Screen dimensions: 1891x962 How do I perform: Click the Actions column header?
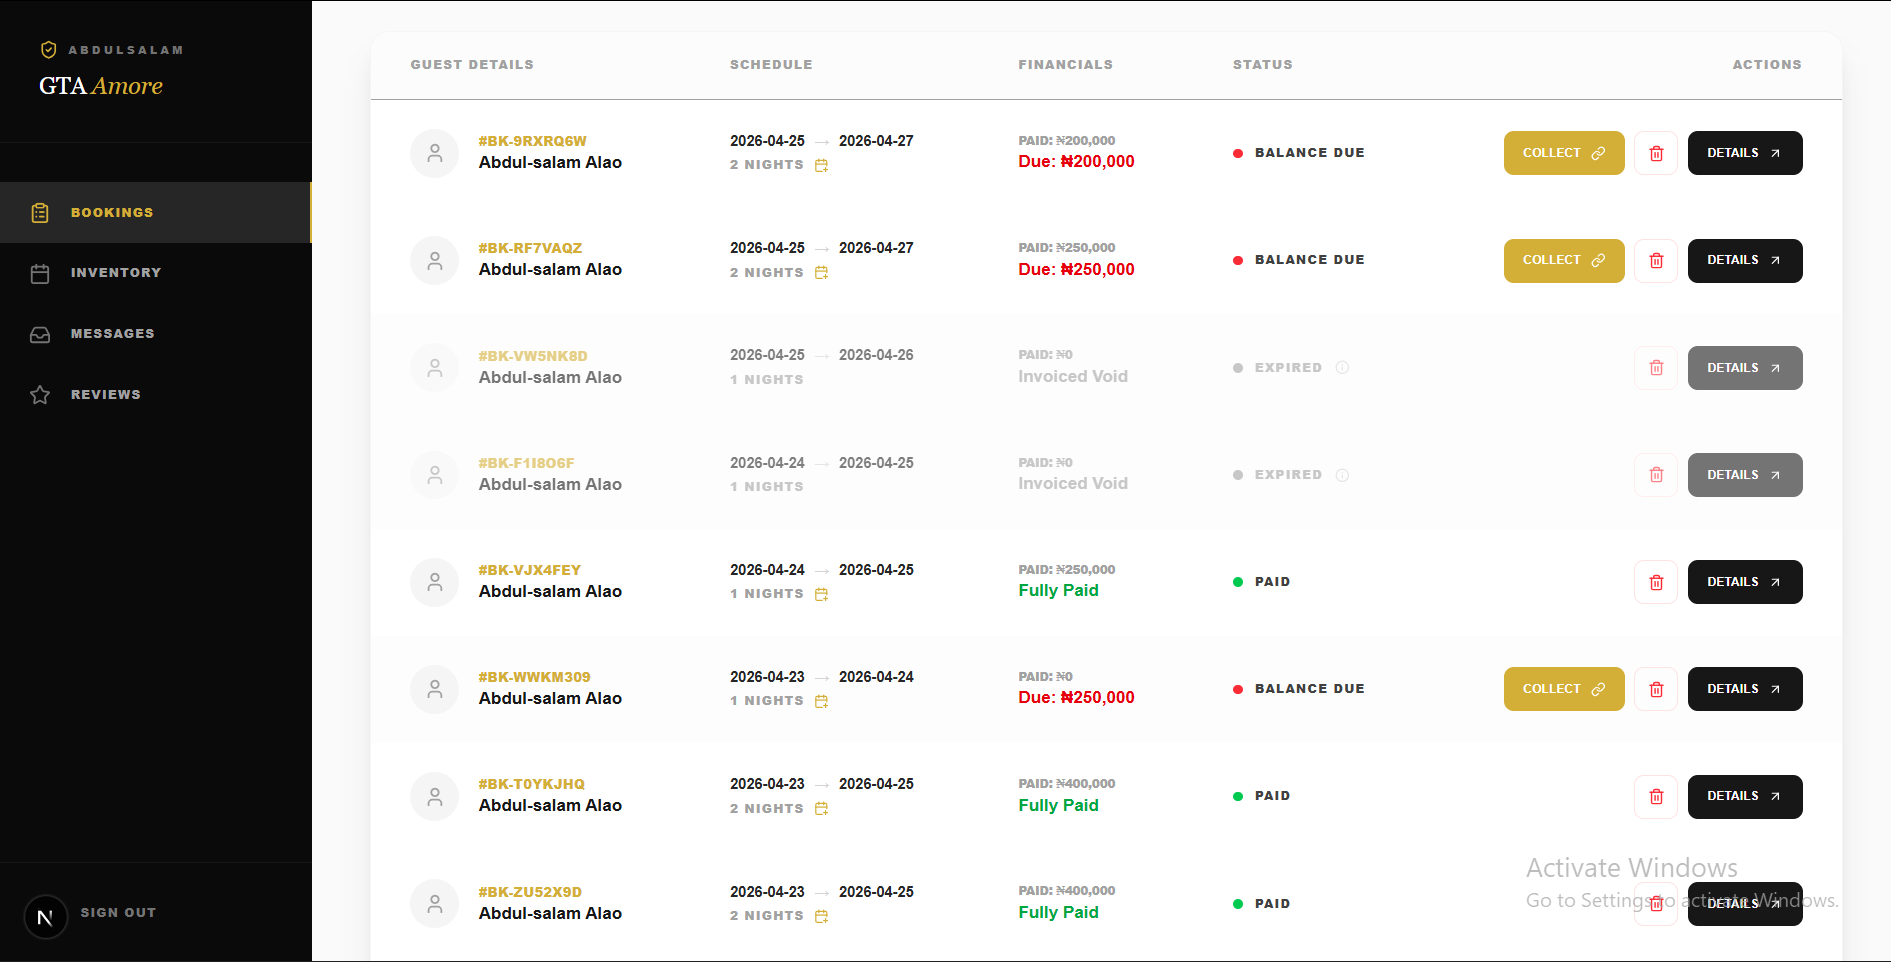(x=1767, y=65)
